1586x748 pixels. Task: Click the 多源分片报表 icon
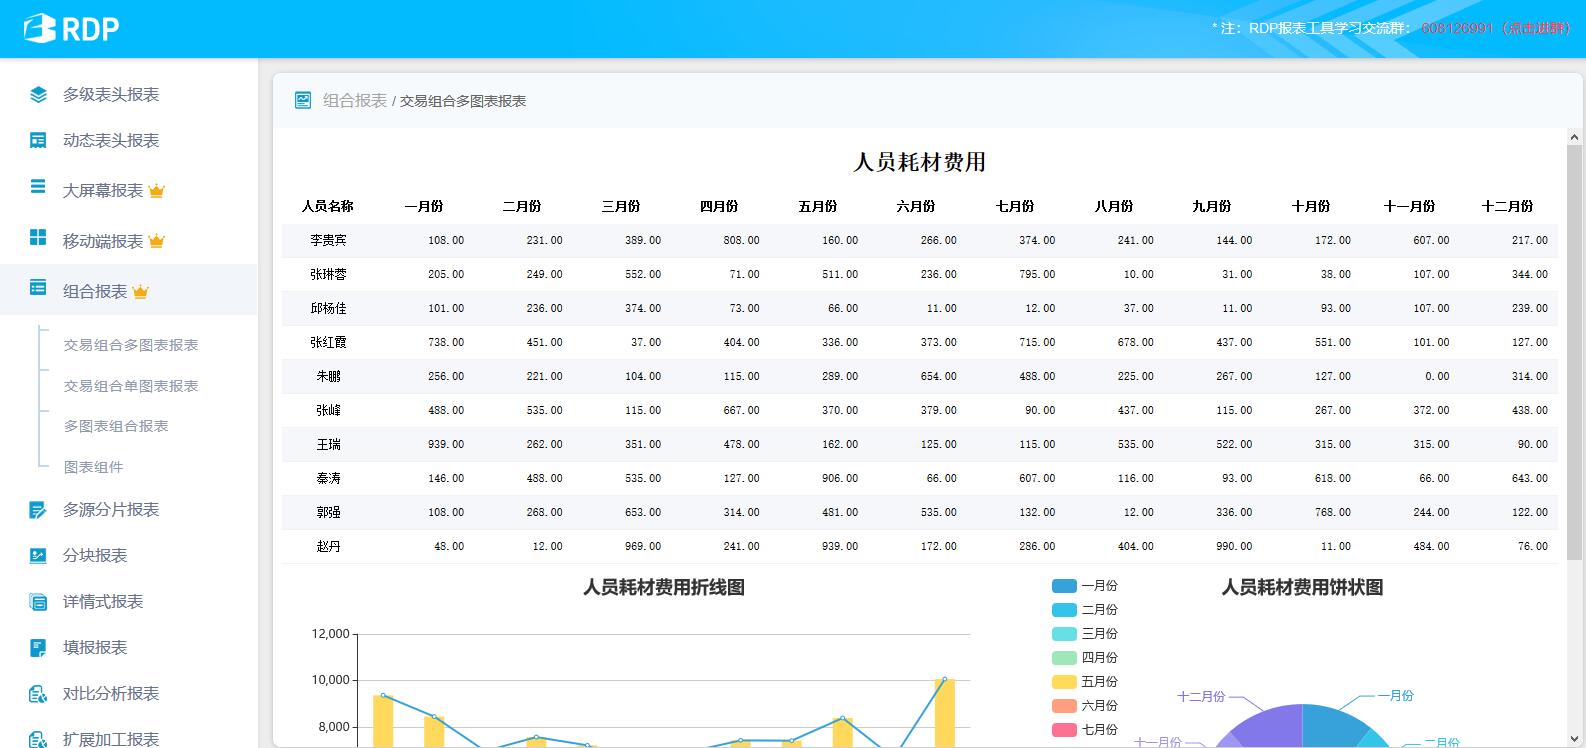pos(38,510)
